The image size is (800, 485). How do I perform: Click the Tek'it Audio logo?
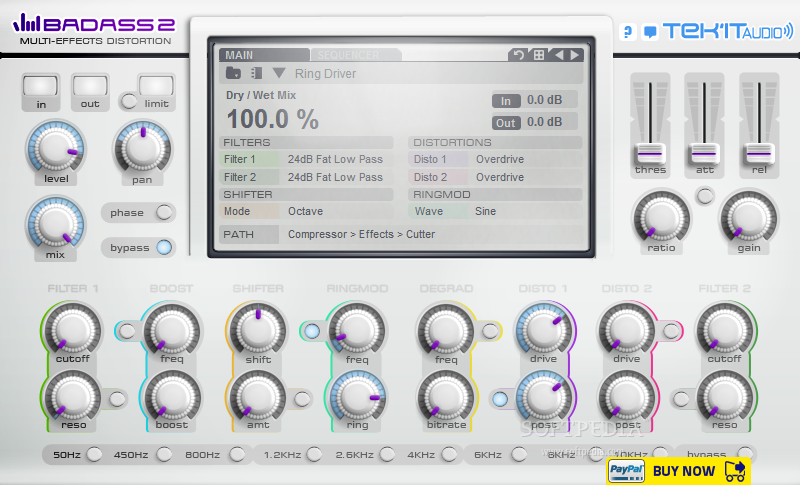pos(728,31)
